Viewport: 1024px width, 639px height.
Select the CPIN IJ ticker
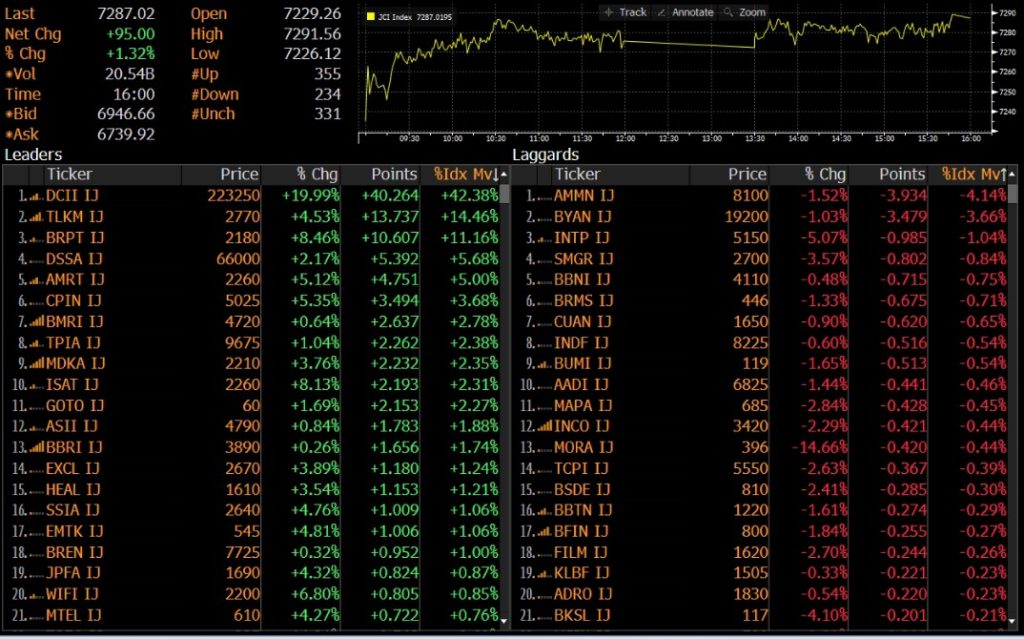[74, 301]
